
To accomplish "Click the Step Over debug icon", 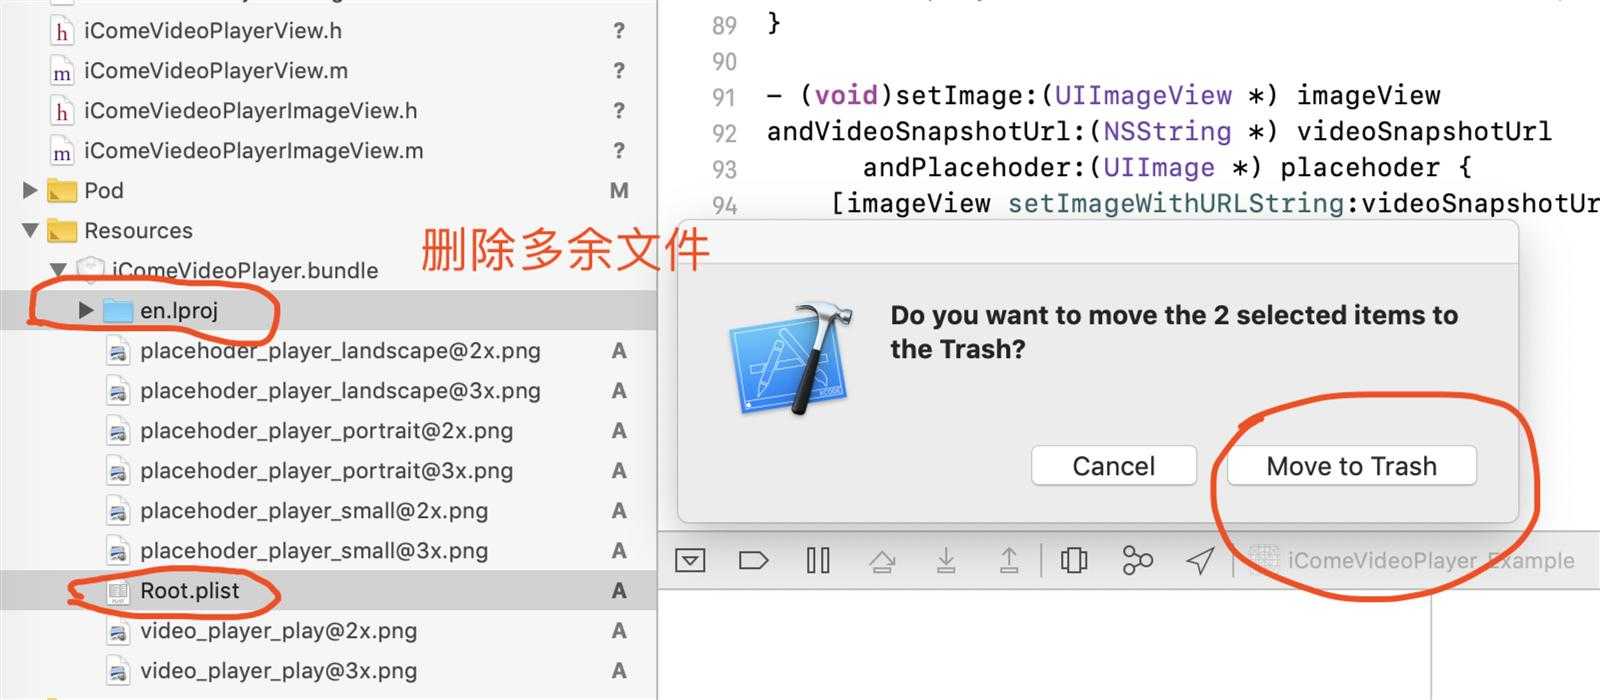I will click(x=882, y=561).
